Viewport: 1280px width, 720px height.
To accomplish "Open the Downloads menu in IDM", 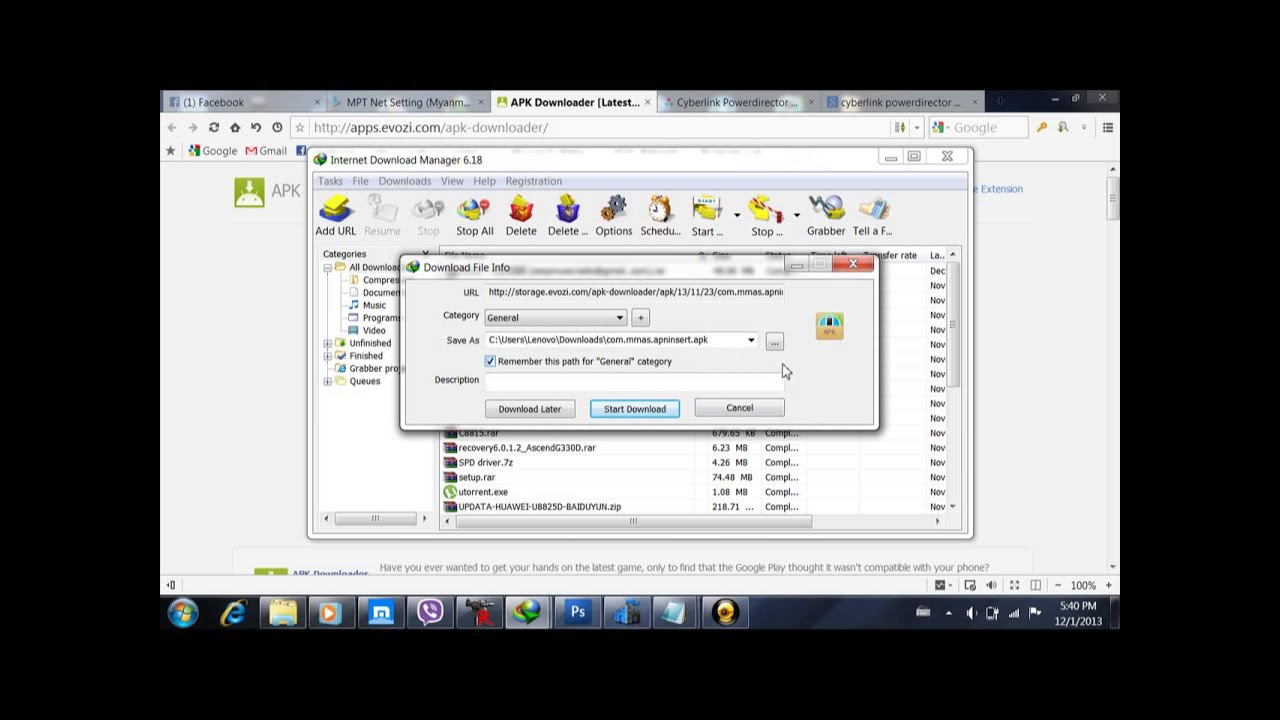I will point(404,181).
